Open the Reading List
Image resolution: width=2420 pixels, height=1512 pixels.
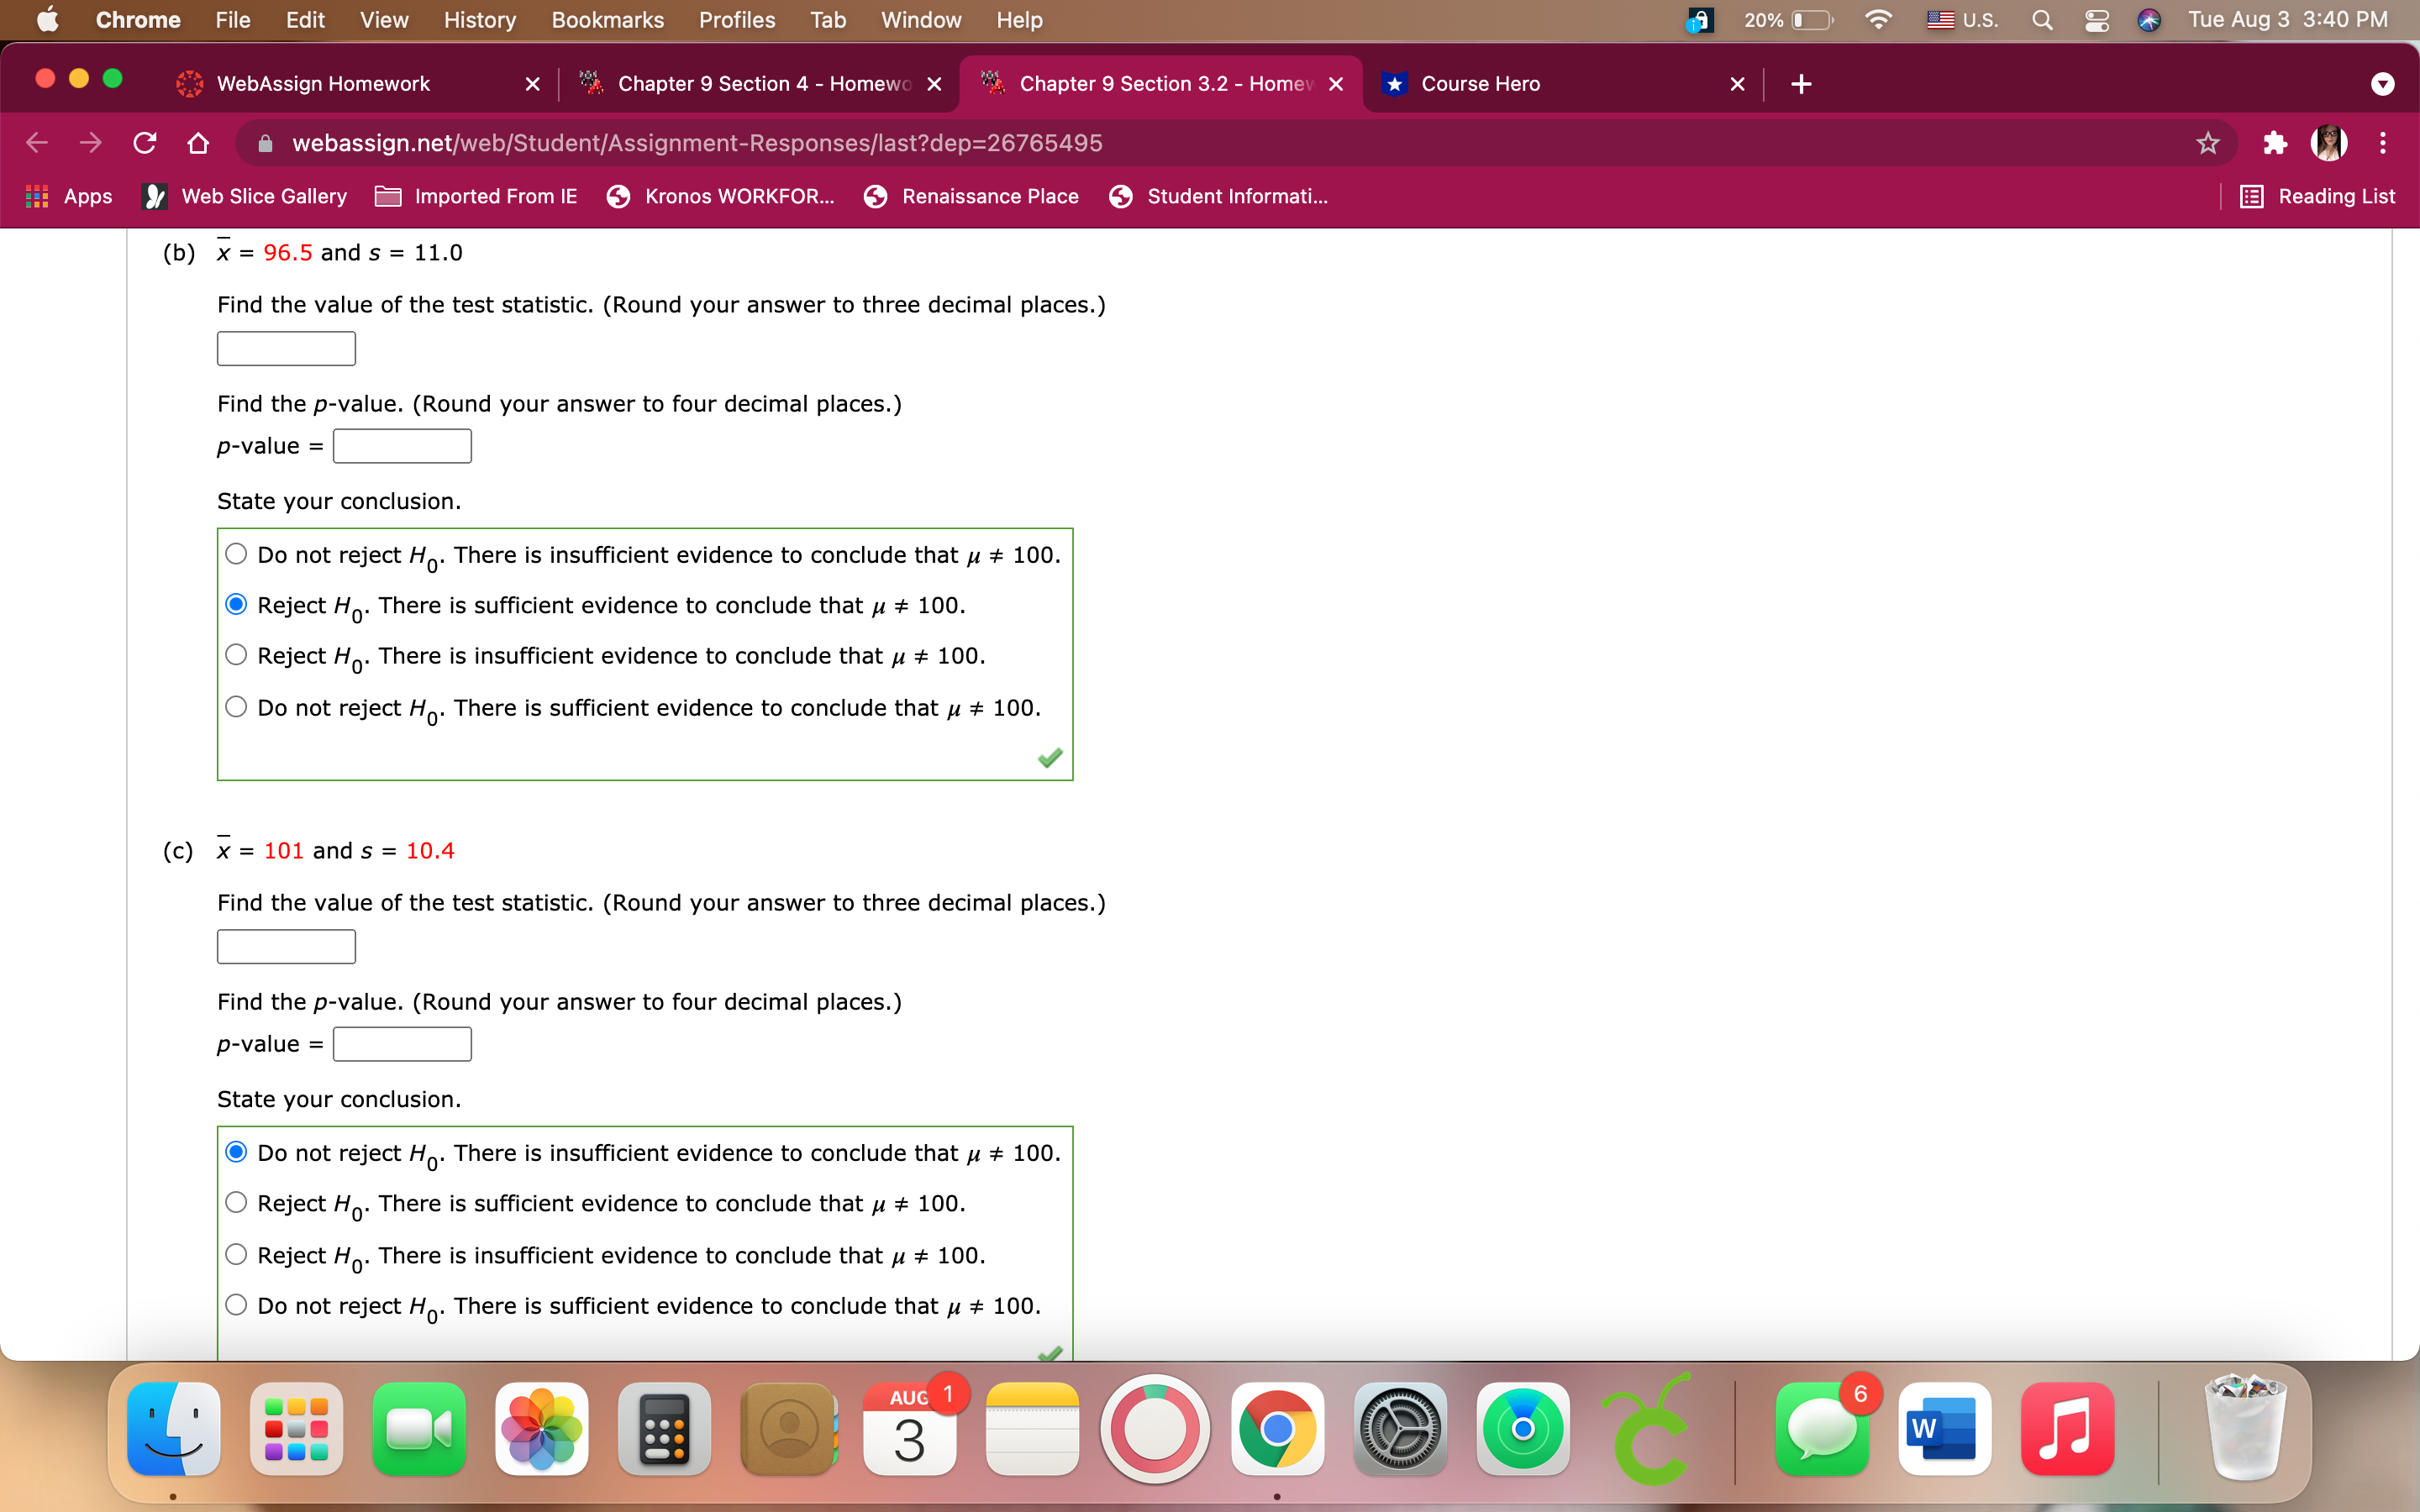(x=2319, y=196)
